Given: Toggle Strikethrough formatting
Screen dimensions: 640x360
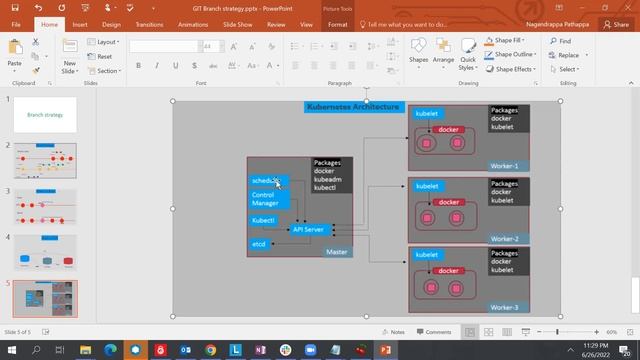Looking at the screenshot, I should click(213, 66).
